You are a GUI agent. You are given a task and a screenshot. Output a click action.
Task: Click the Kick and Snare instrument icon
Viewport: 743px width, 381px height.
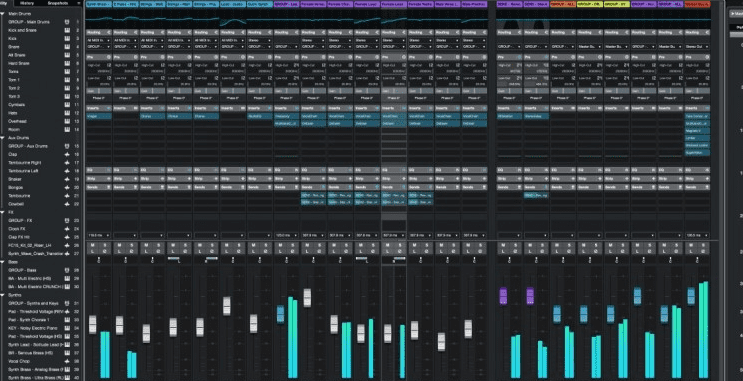pos(67,30)
